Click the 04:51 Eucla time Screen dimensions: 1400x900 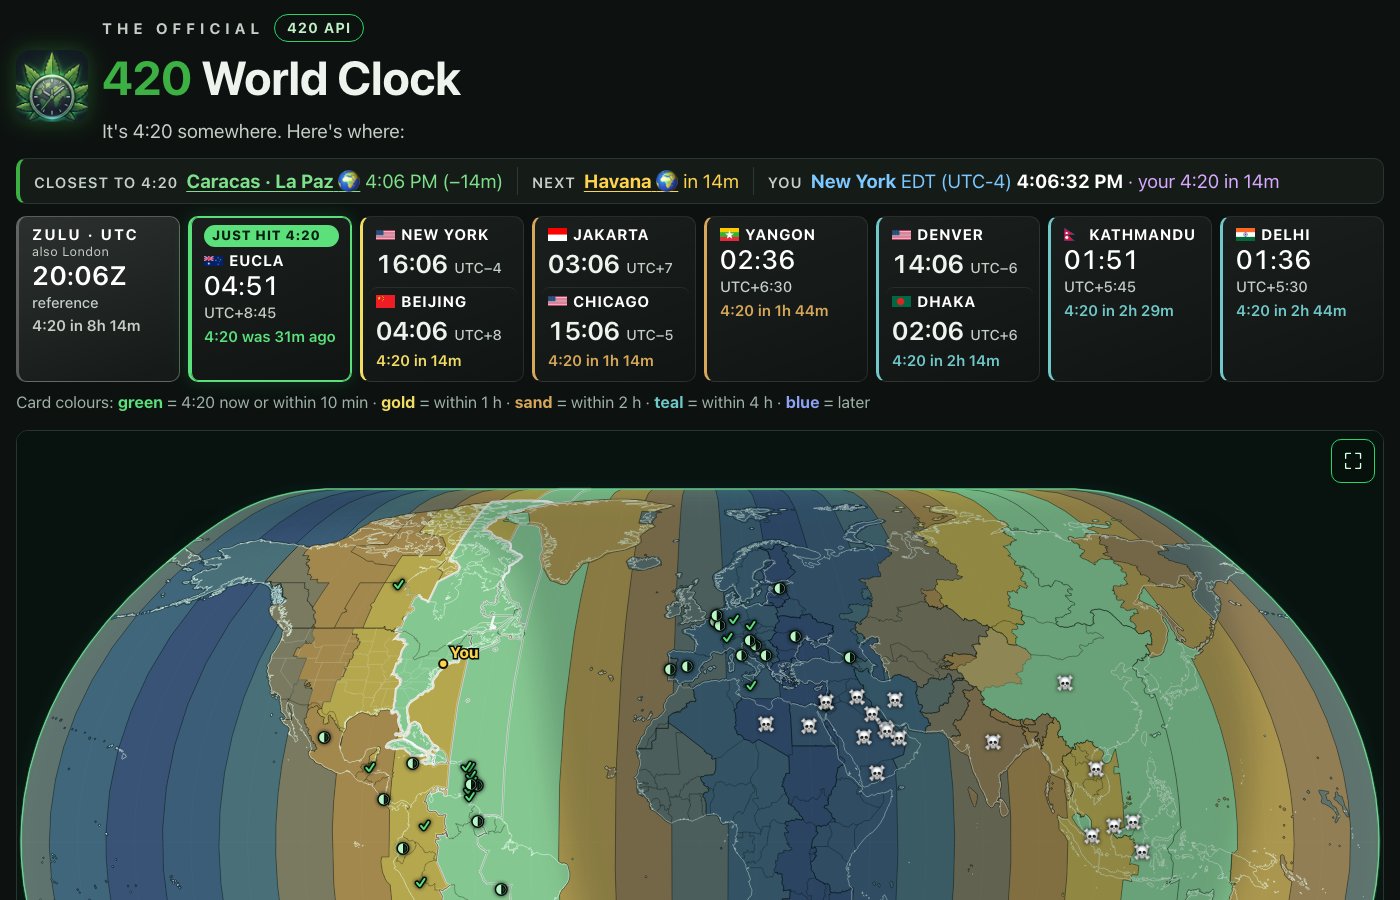tap(241, 286)
